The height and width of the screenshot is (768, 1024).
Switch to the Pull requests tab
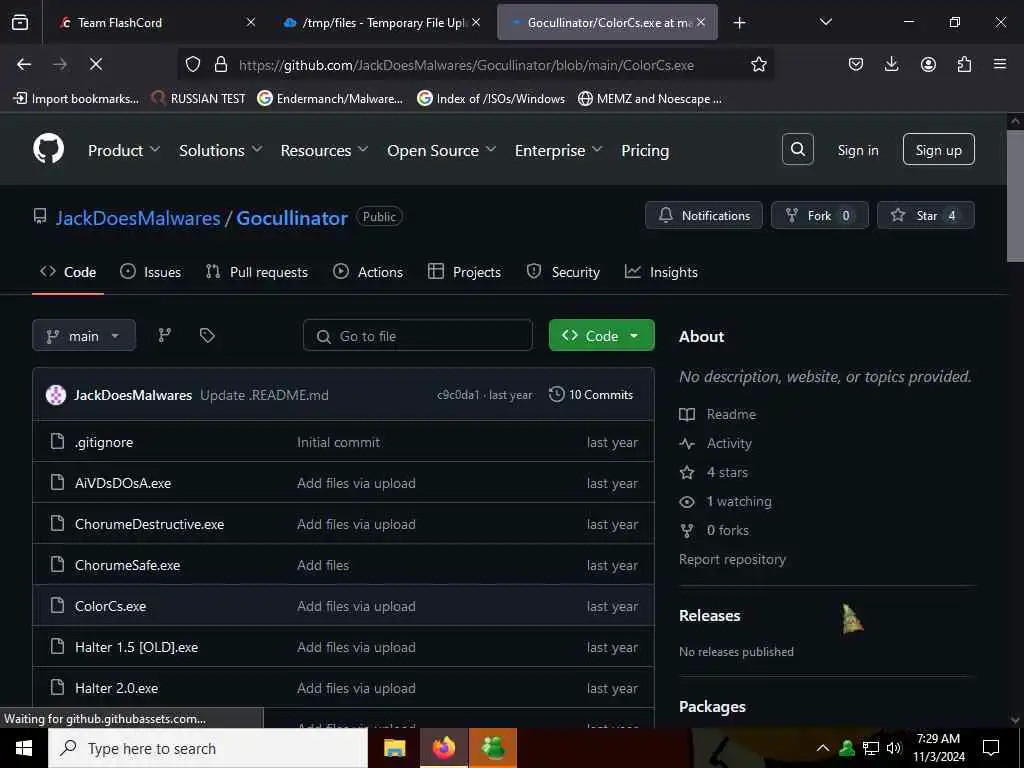coord(257,272)
